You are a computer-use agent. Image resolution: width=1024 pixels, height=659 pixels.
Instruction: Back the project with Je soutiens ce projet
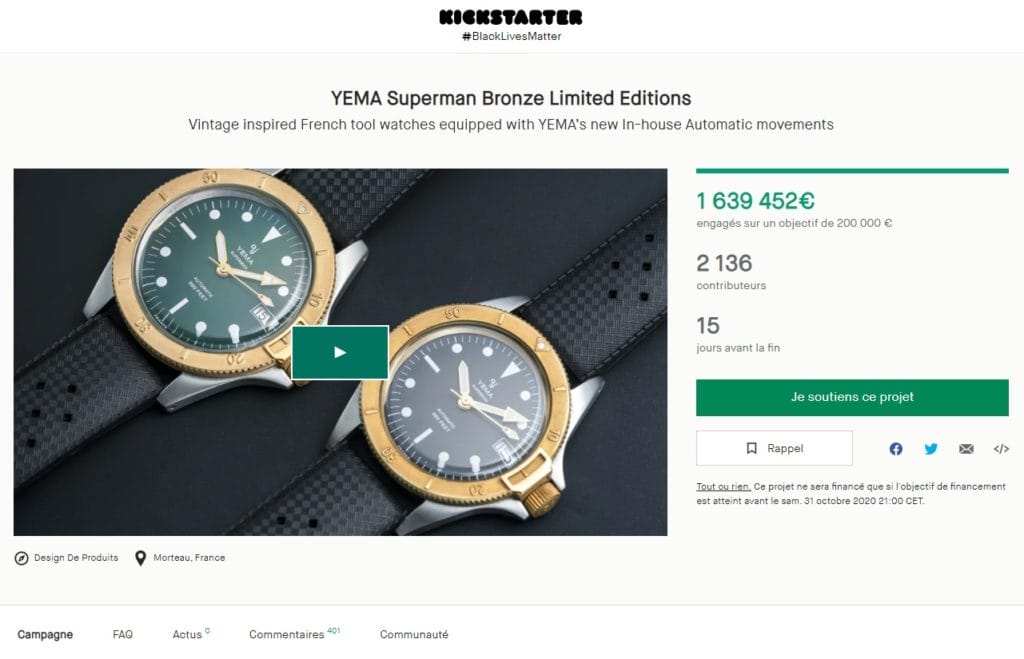coord(852,397)
